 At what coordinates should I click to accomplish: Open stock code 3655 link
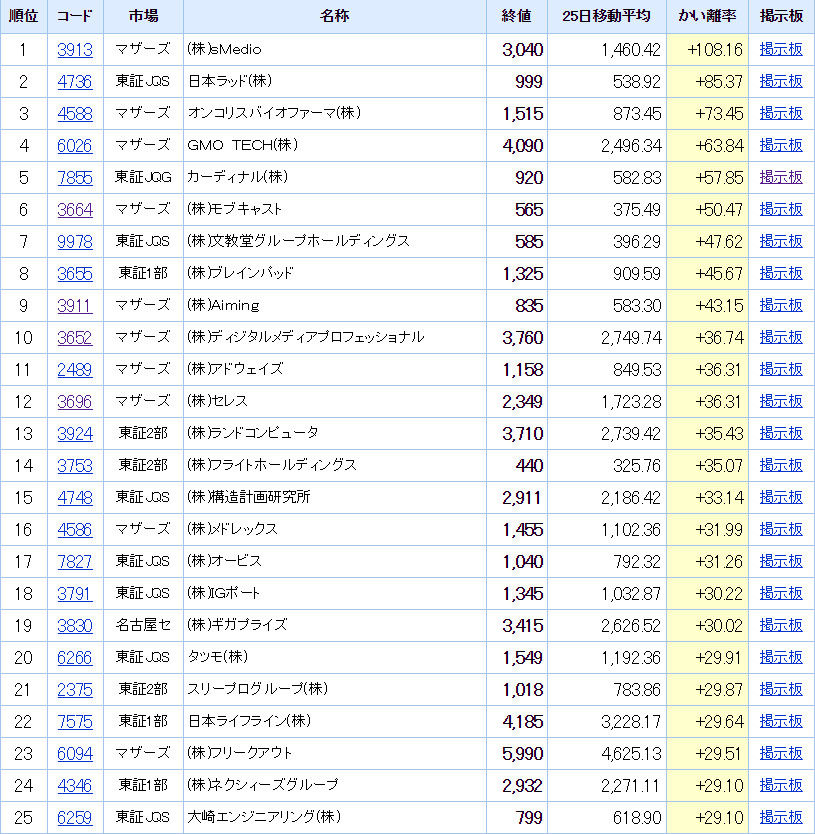click(x=75, y=273)
